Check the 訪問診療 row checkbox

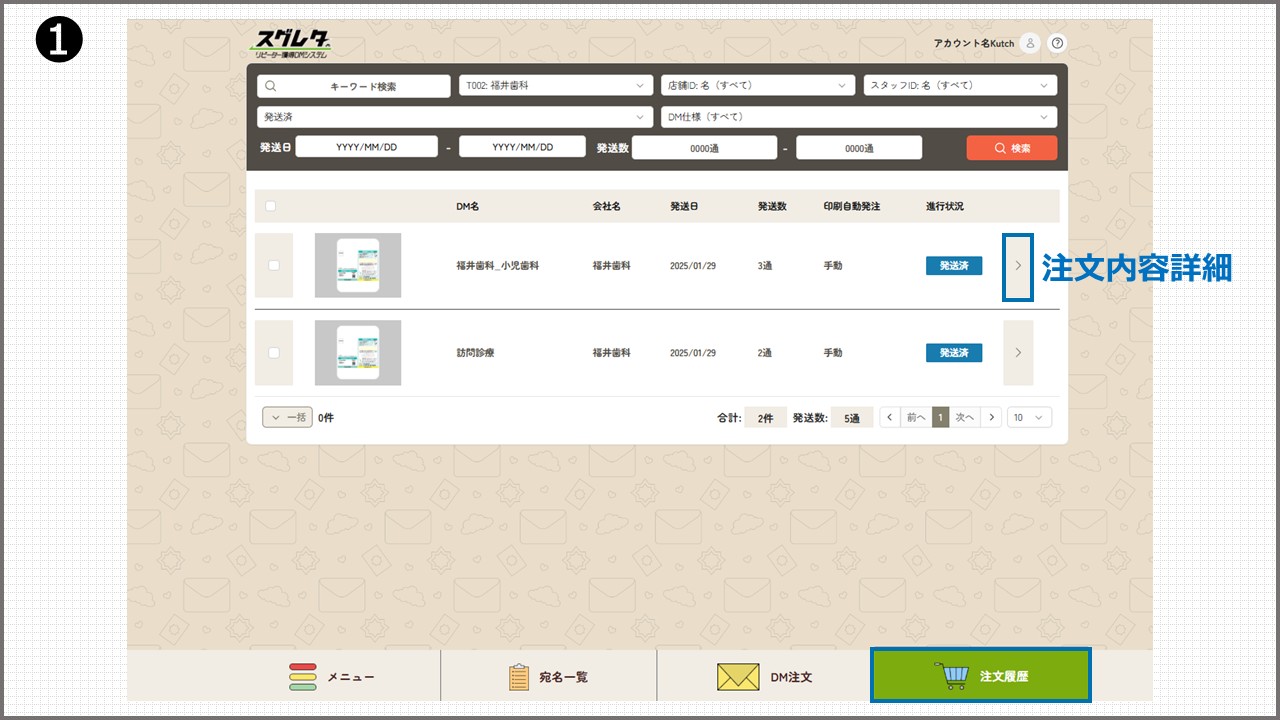click(x=274, y=352)
